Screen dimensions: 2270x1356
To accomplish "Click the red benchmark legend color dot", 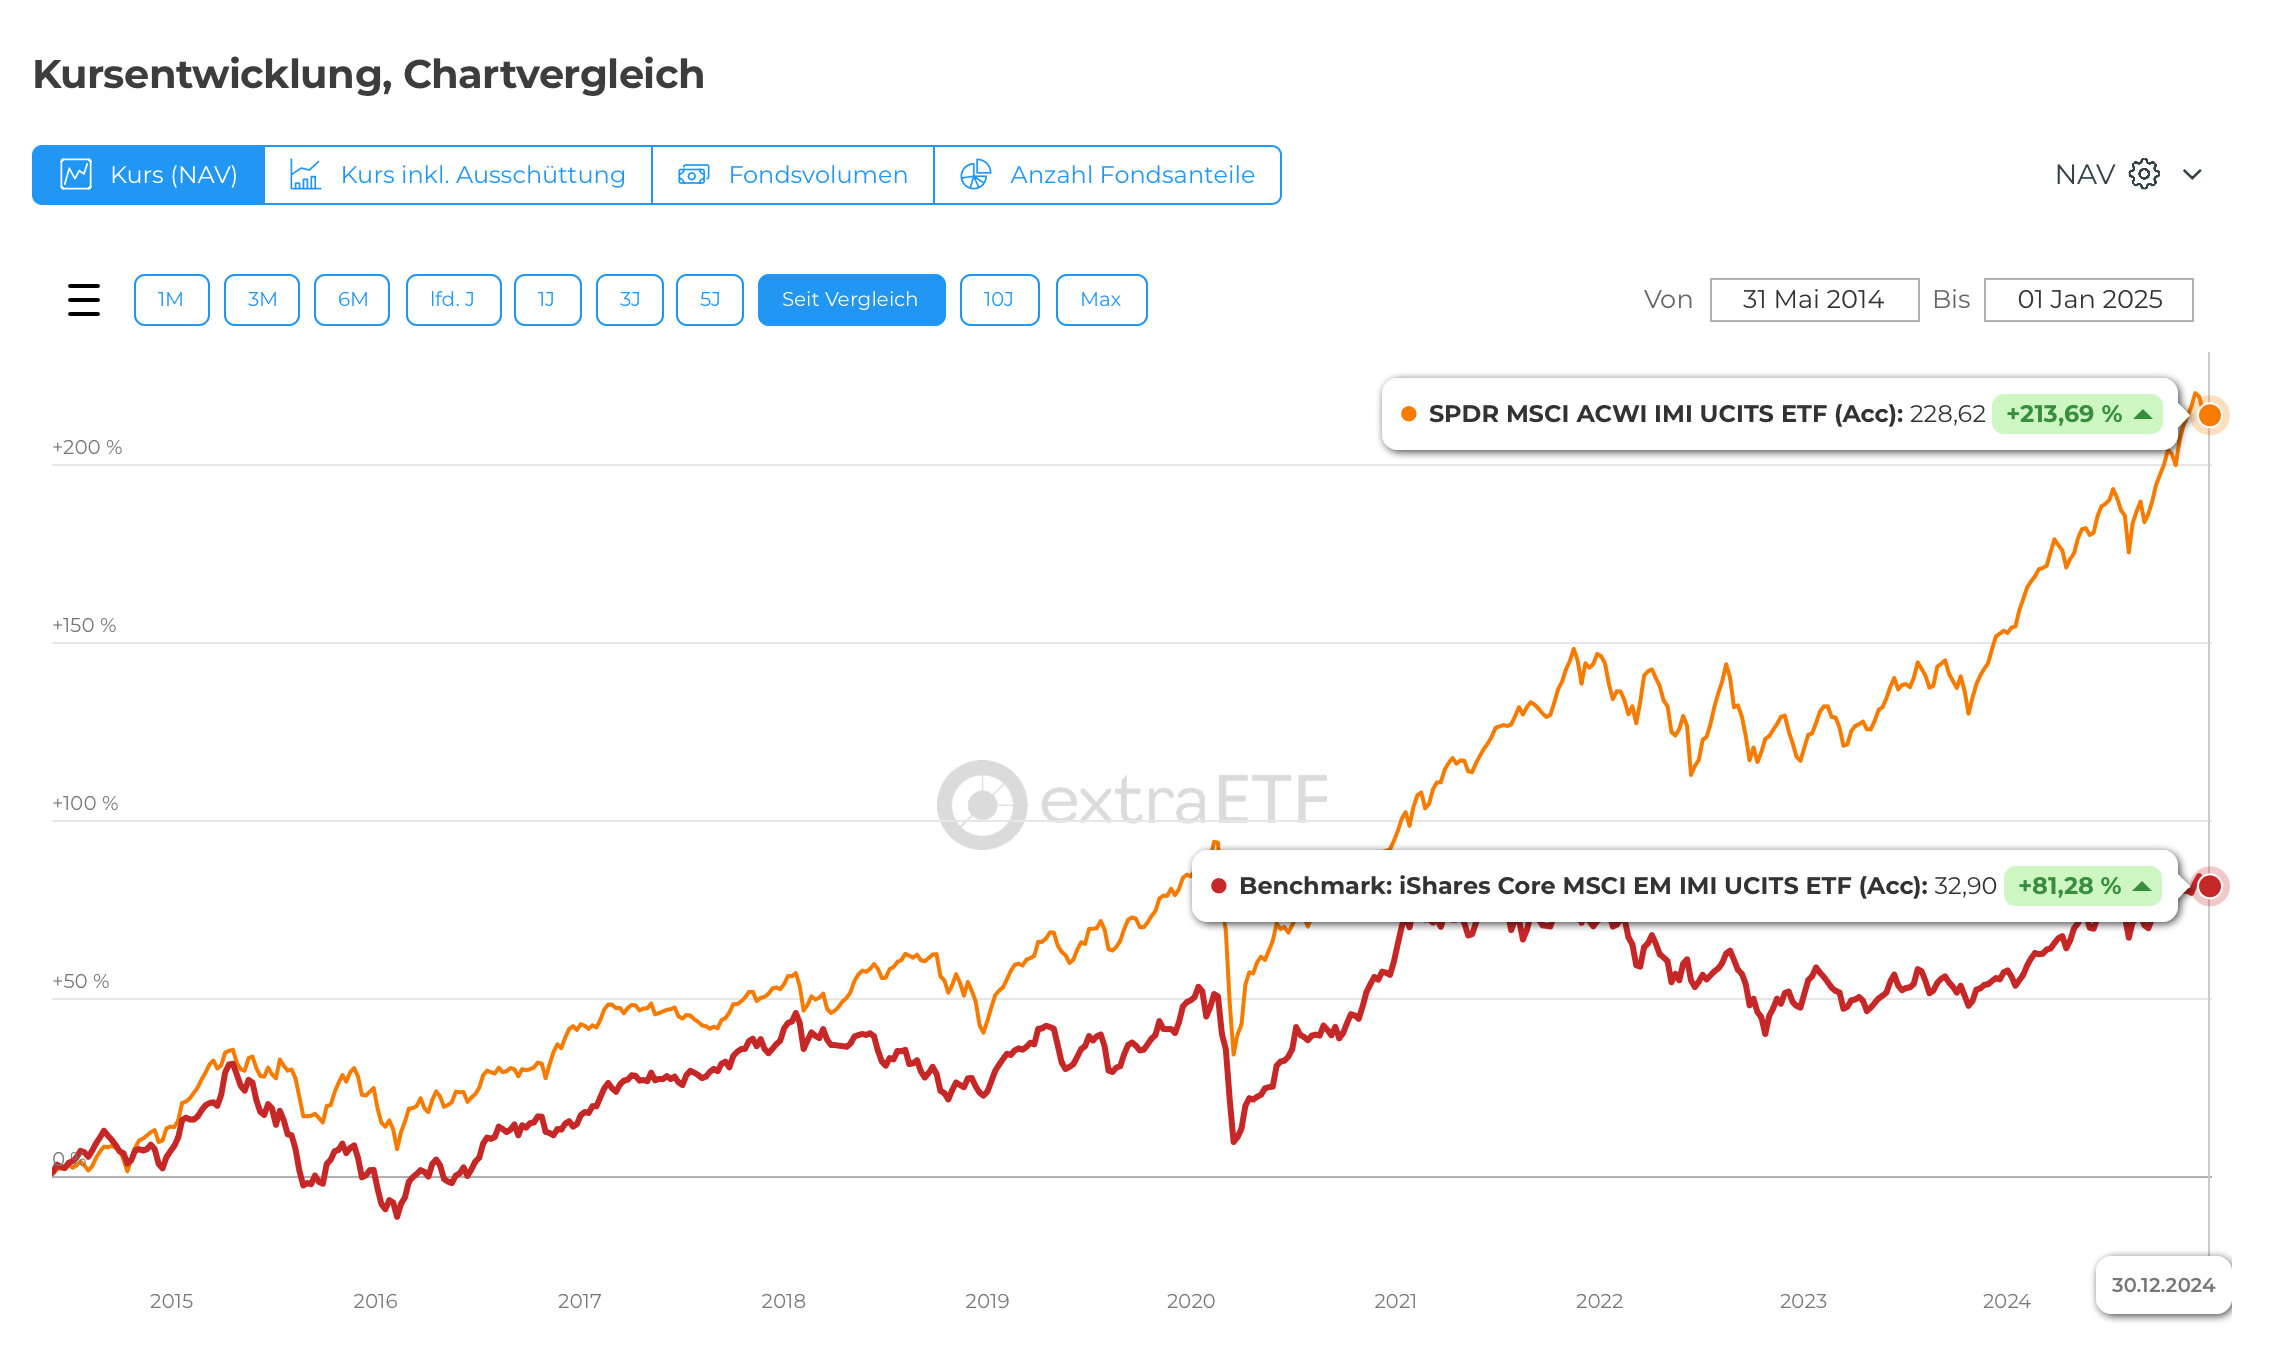I will (x=1219, y=885).
